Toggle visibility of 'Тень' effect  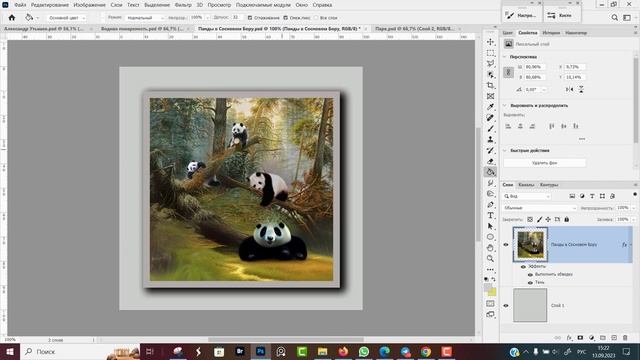click(x=530, y=282)
